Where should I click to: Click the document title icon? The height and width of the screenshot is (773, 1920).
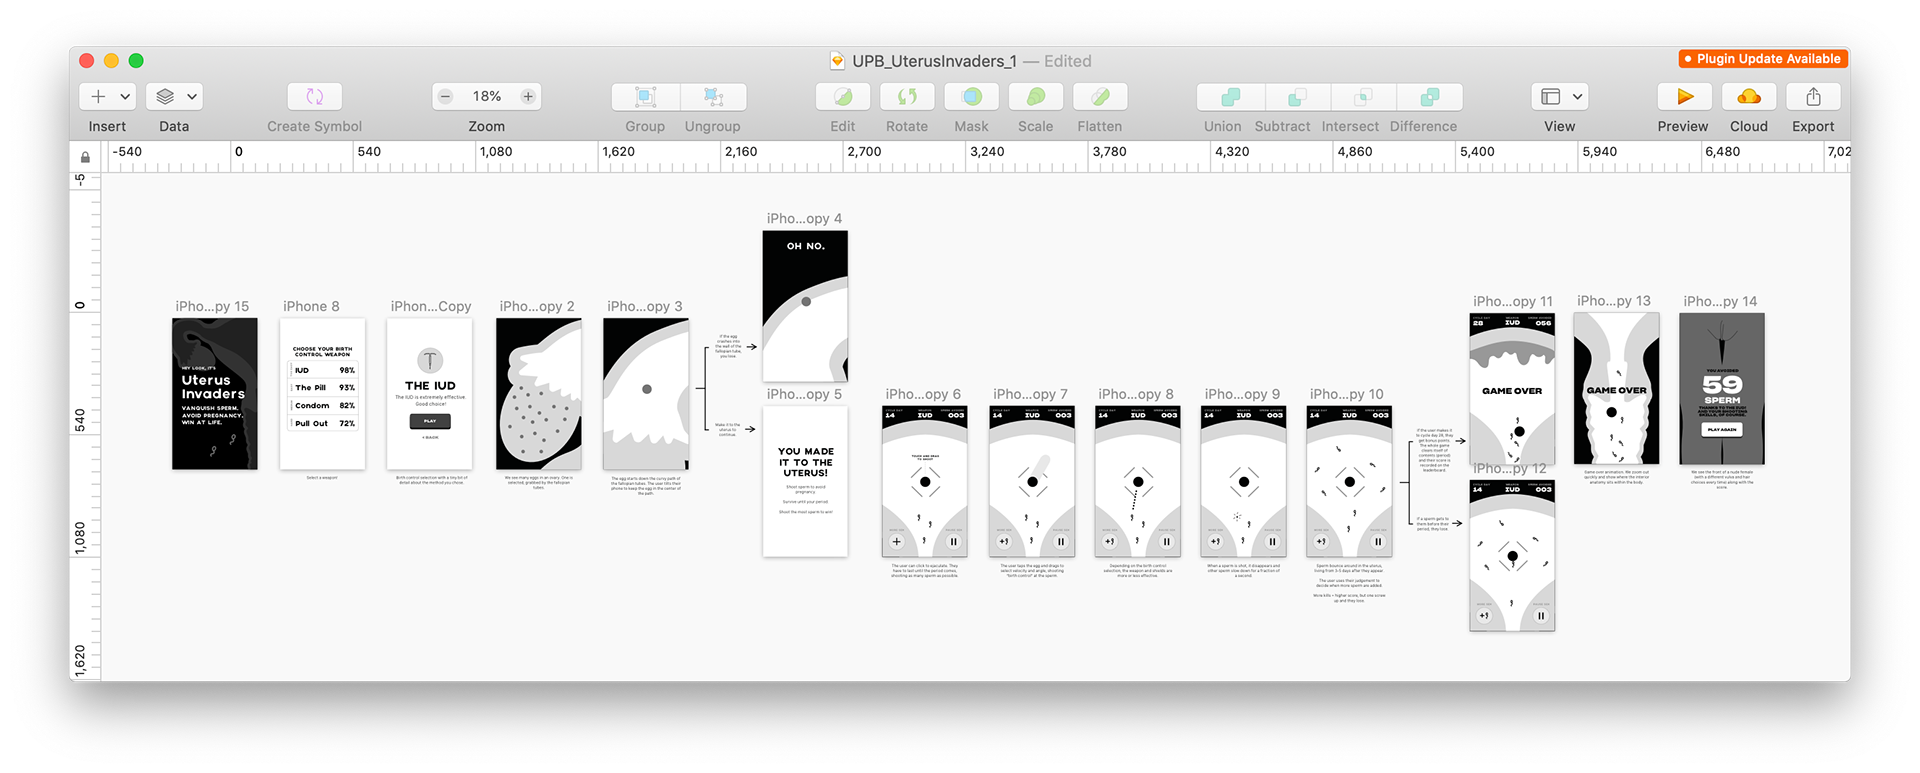838,61
